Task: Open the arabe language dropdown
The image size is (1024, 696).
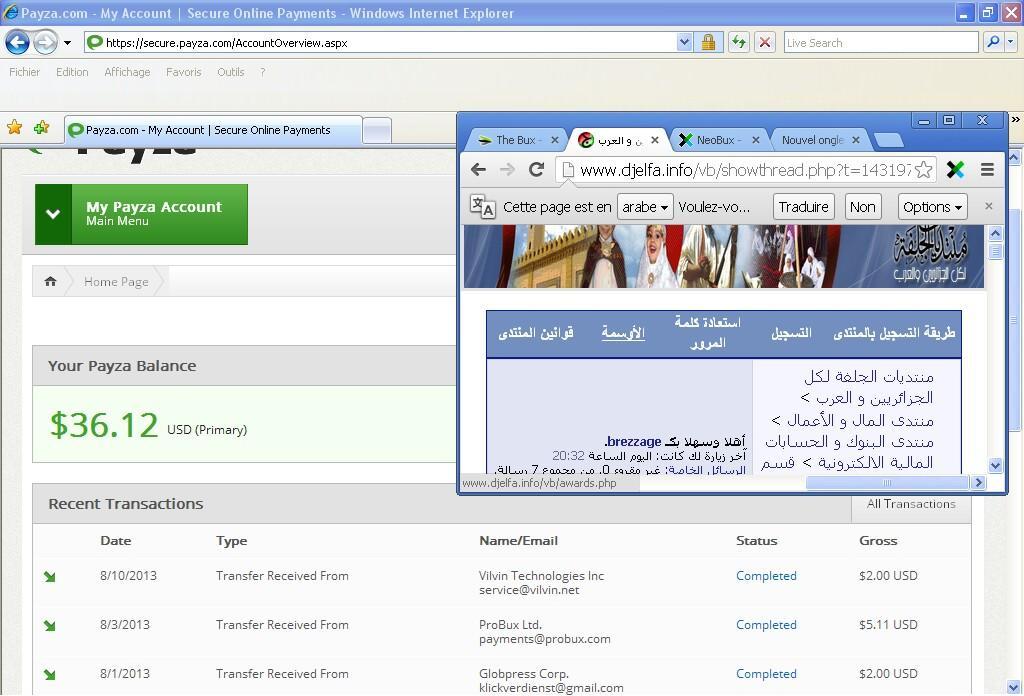Action: tap(645, 207)
